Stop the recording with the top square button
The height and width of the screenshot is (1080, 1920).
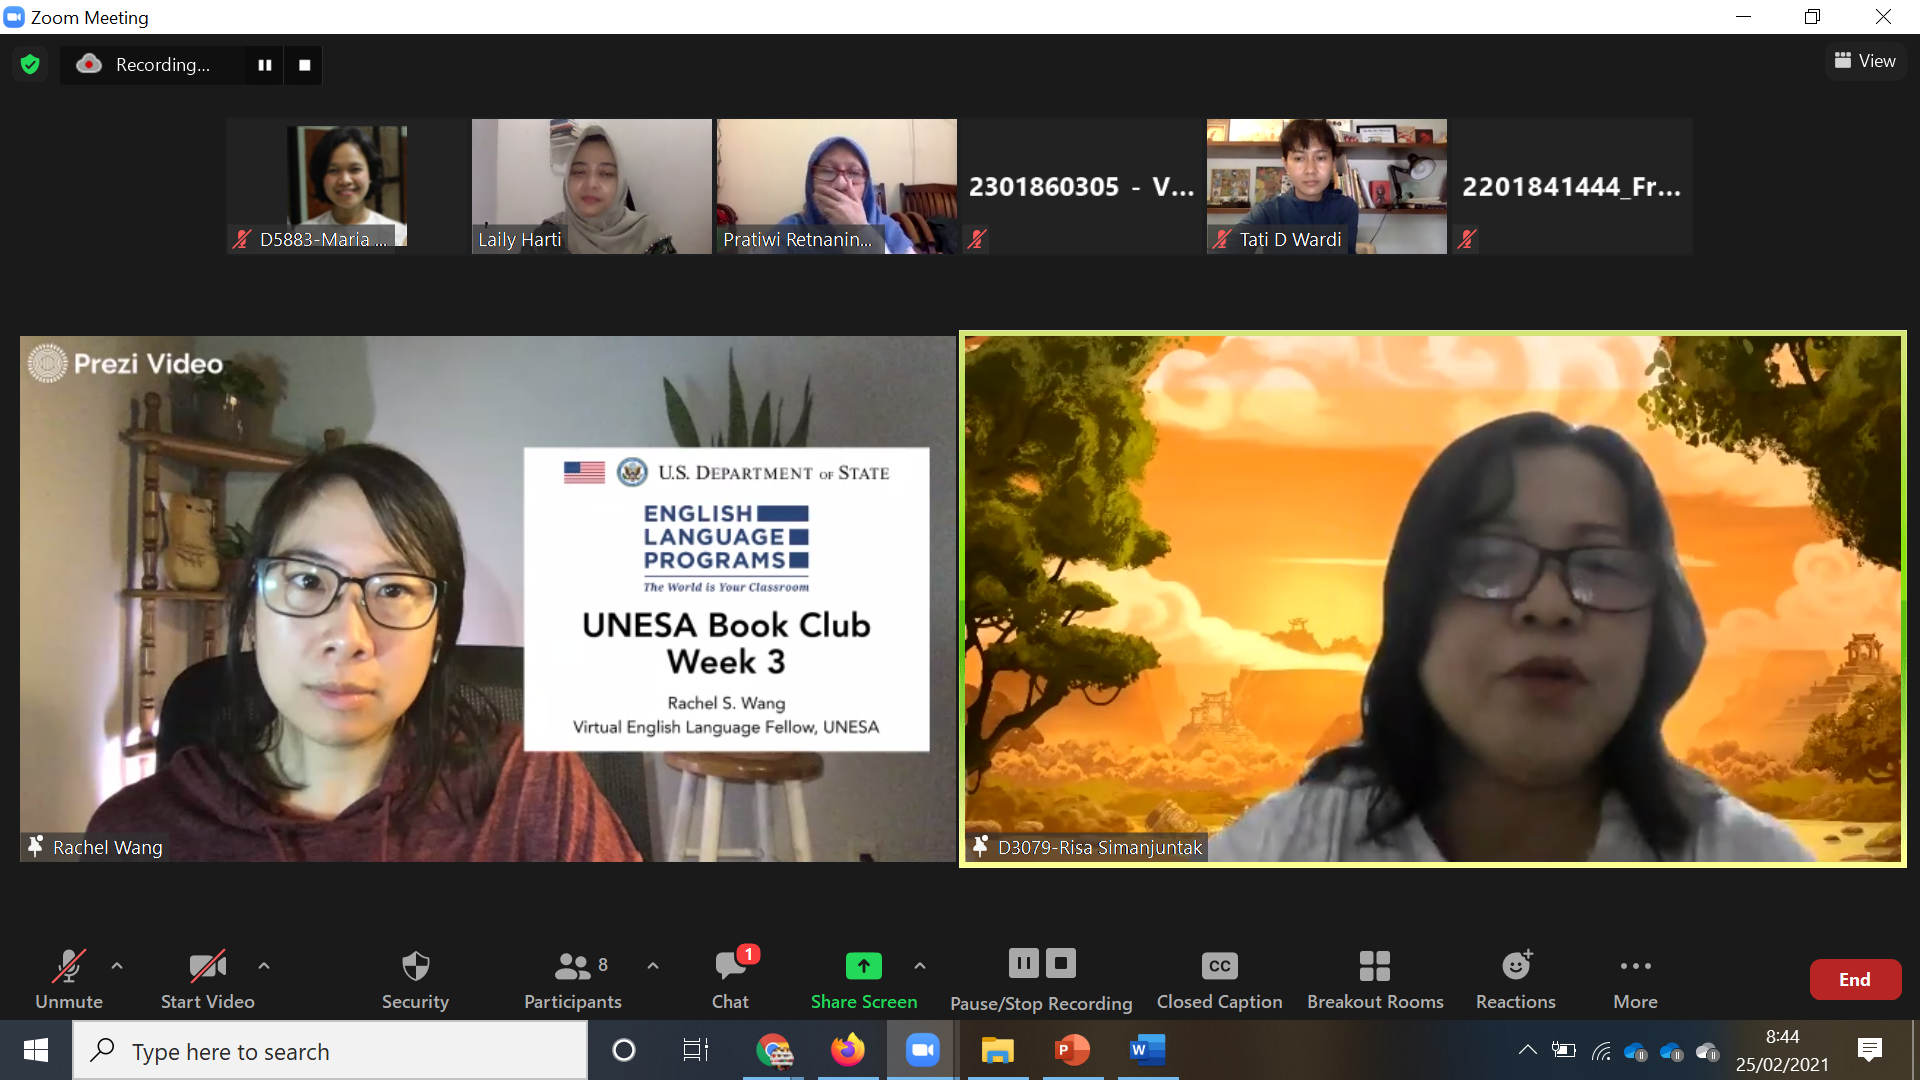(304, 65)
